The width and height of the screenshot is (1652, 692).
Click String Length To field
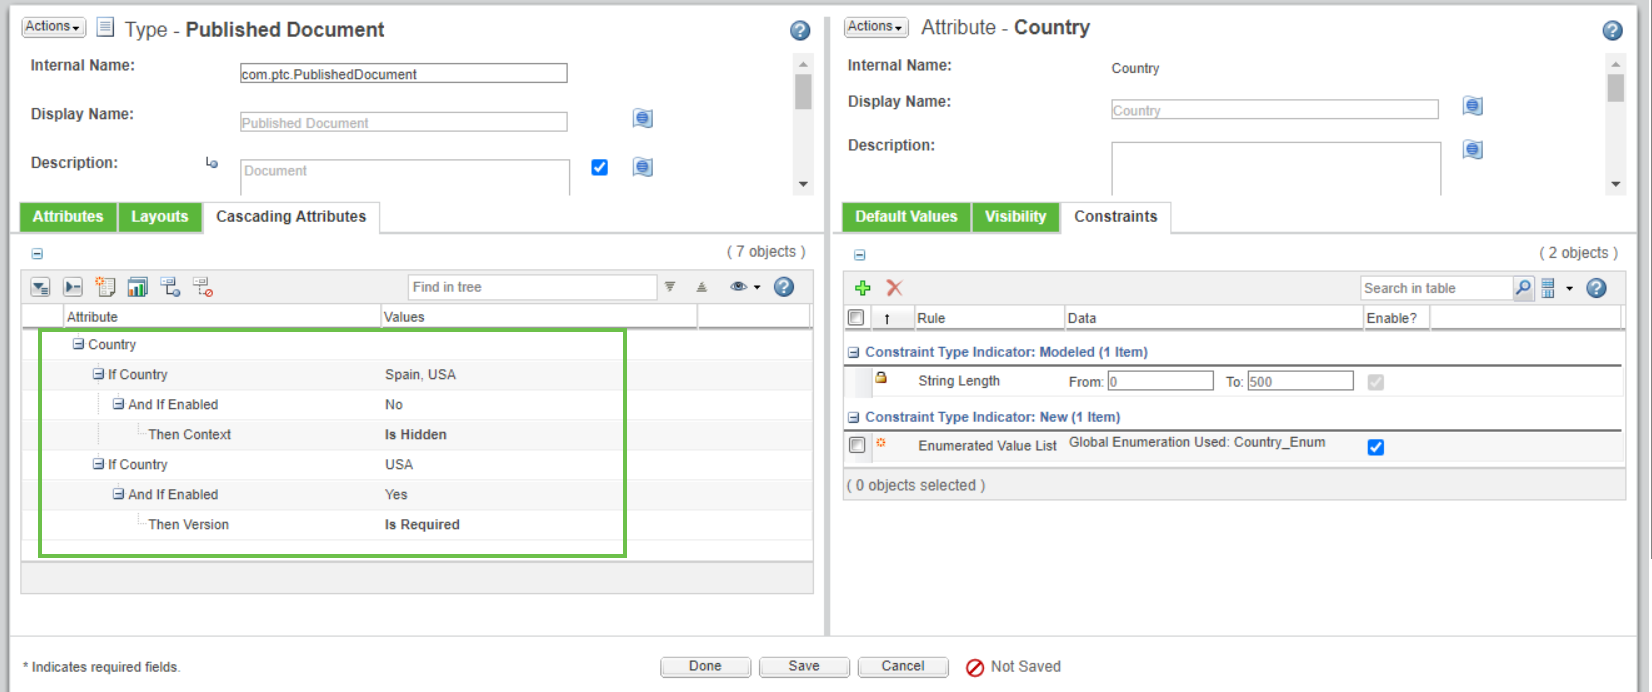click(1300, 381)
